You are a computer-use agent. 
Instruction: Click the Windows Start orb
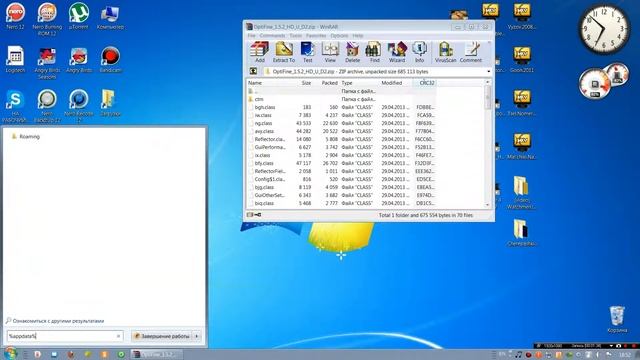(10, 353)
